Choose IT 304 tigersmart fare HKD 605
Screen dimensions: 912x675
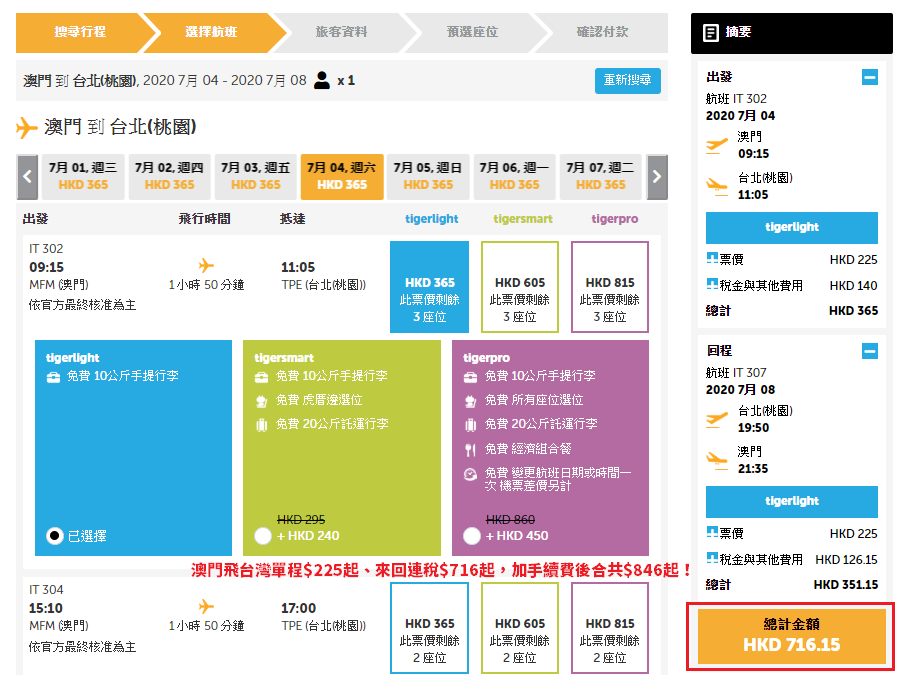pyautogui.click(x=520, y=628)
